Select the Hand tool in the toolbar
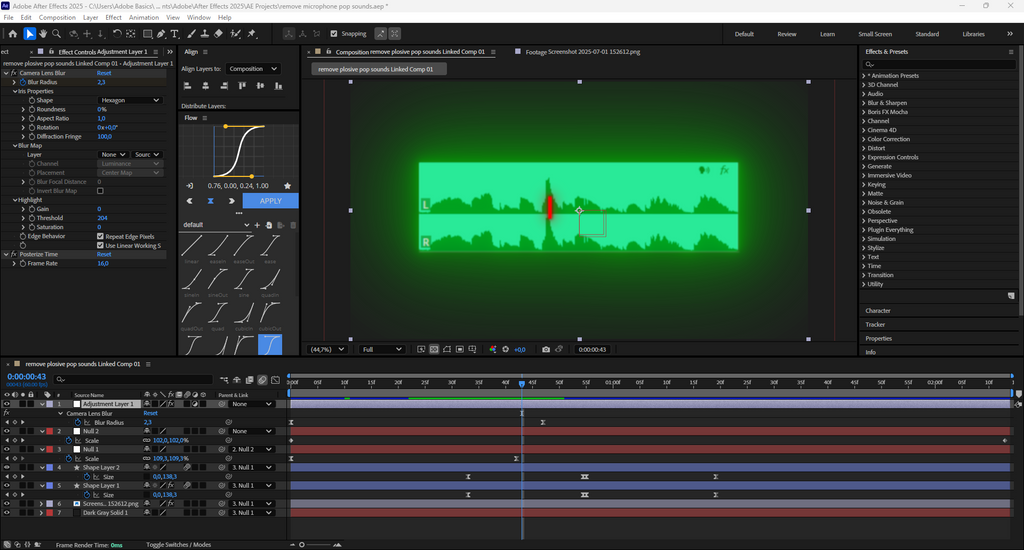 [43, 34]
